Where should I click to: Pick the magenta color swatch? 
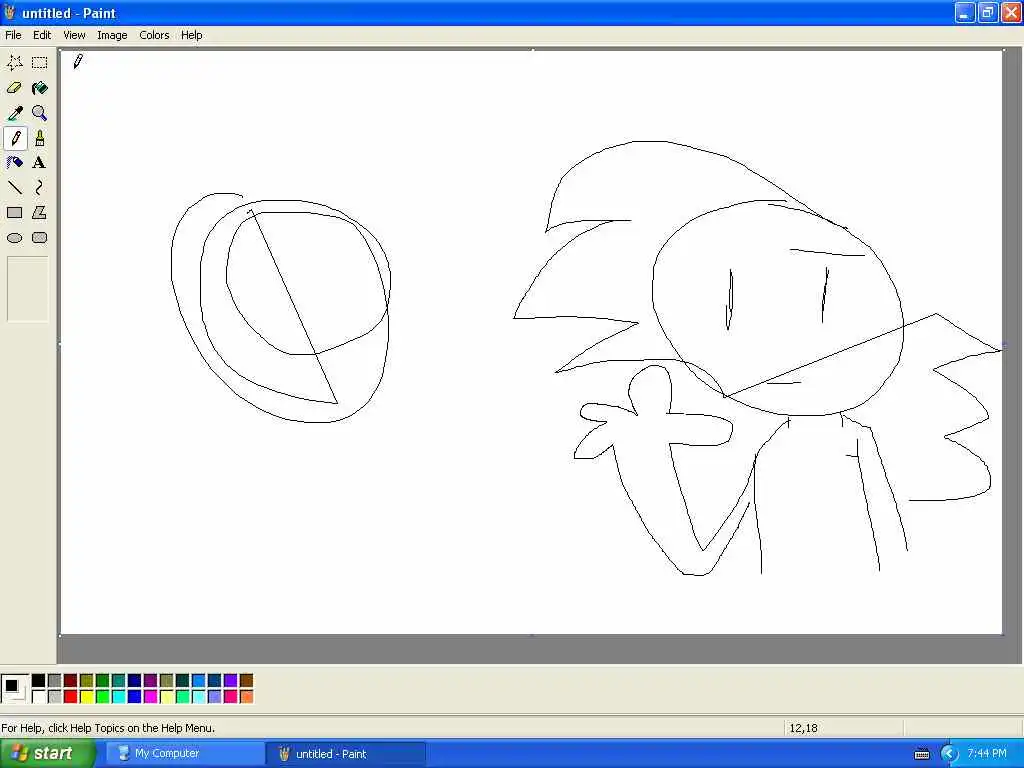(150, 697)
